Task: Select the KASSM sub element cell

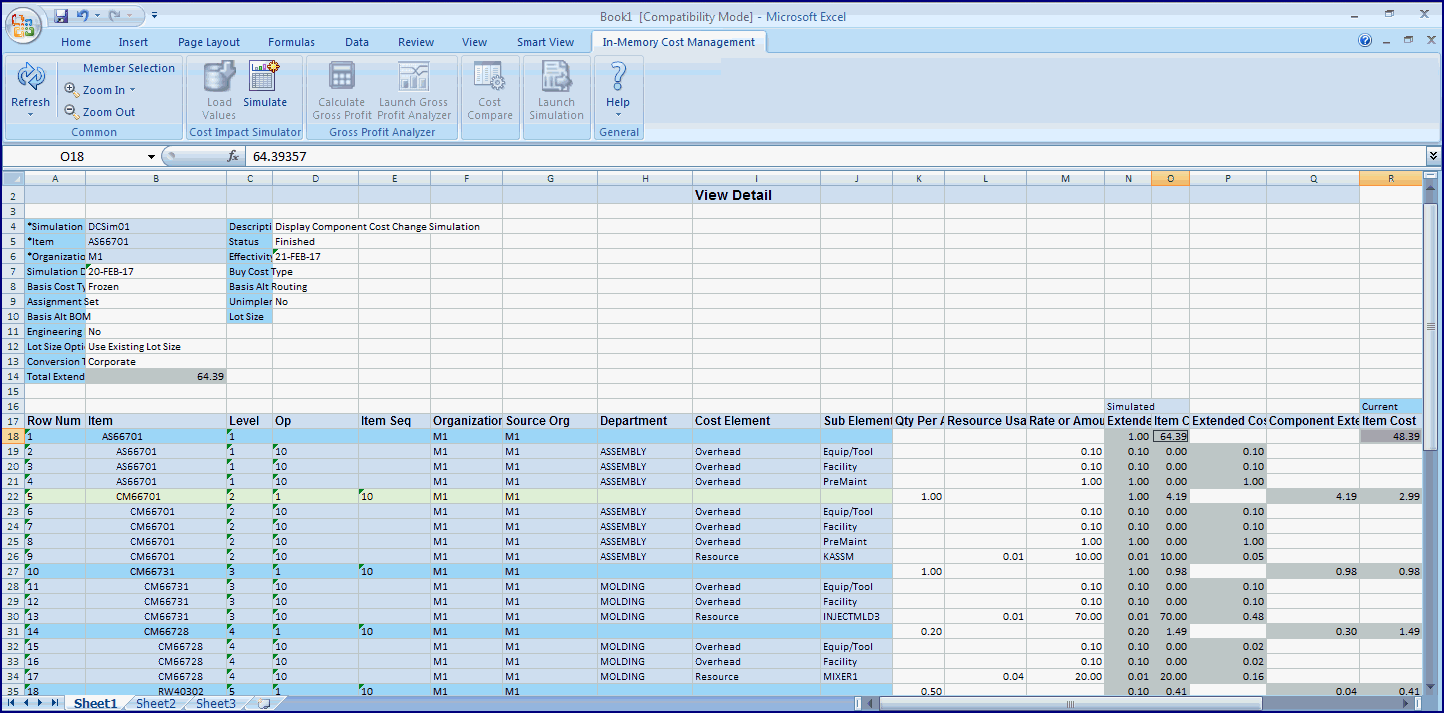Action: tap(856, 557)
